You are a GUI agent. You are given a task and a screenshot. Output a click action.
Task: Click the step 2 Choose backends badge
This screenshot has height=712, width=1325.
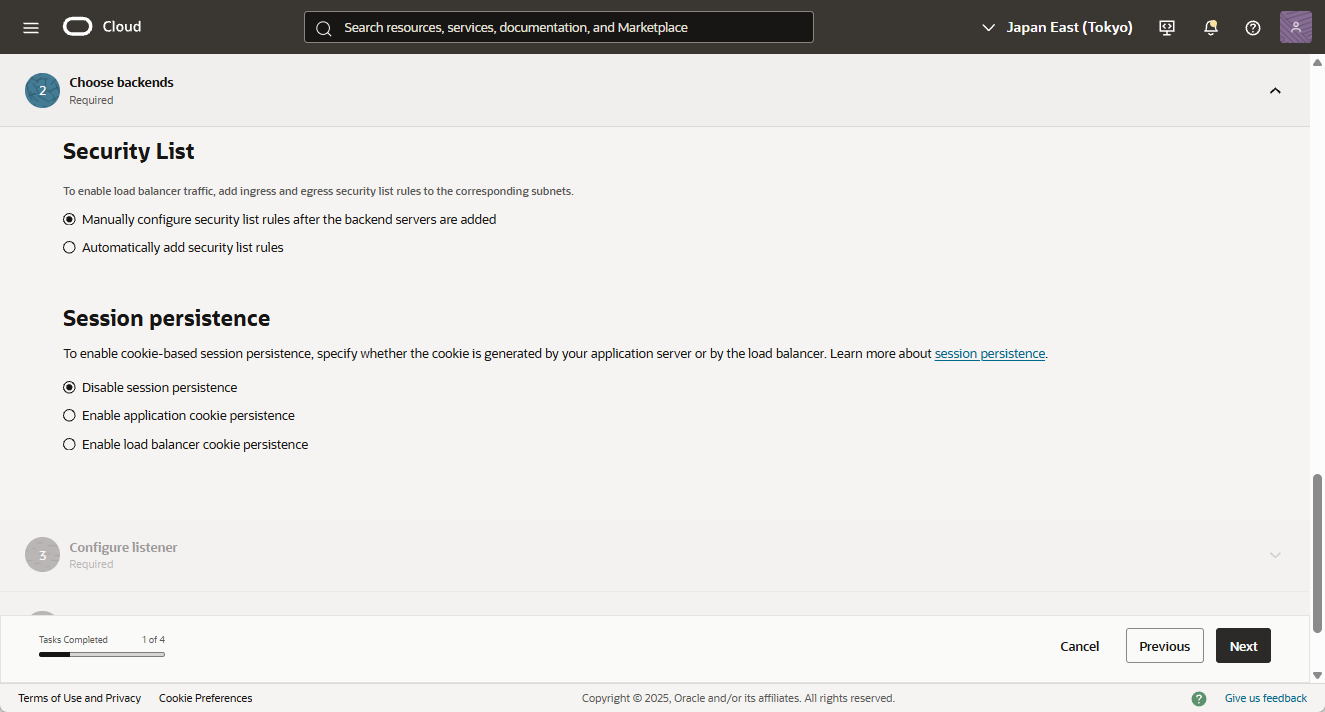(42, 90)
